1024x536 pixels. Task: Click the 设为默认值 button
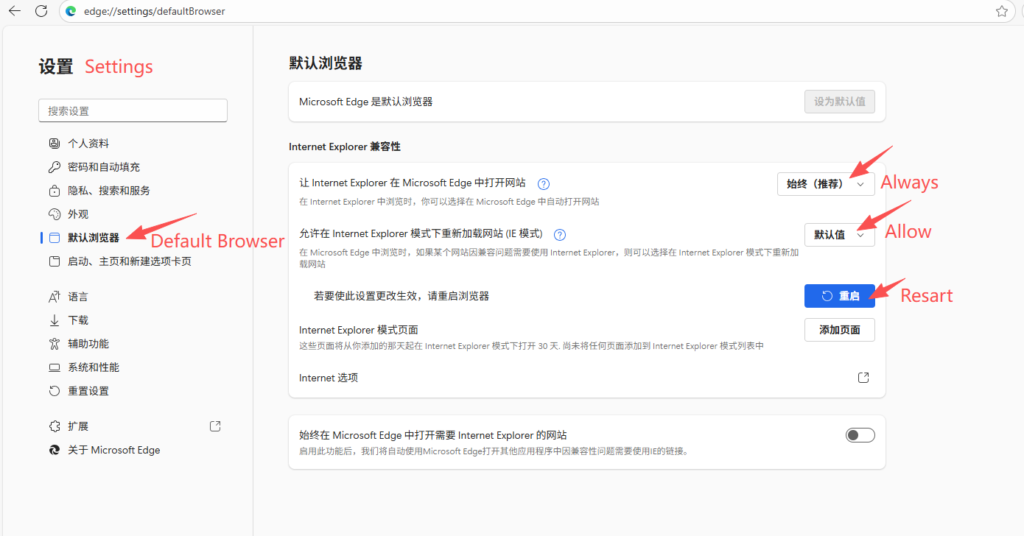pyautogui.click(x=839, y=101)
